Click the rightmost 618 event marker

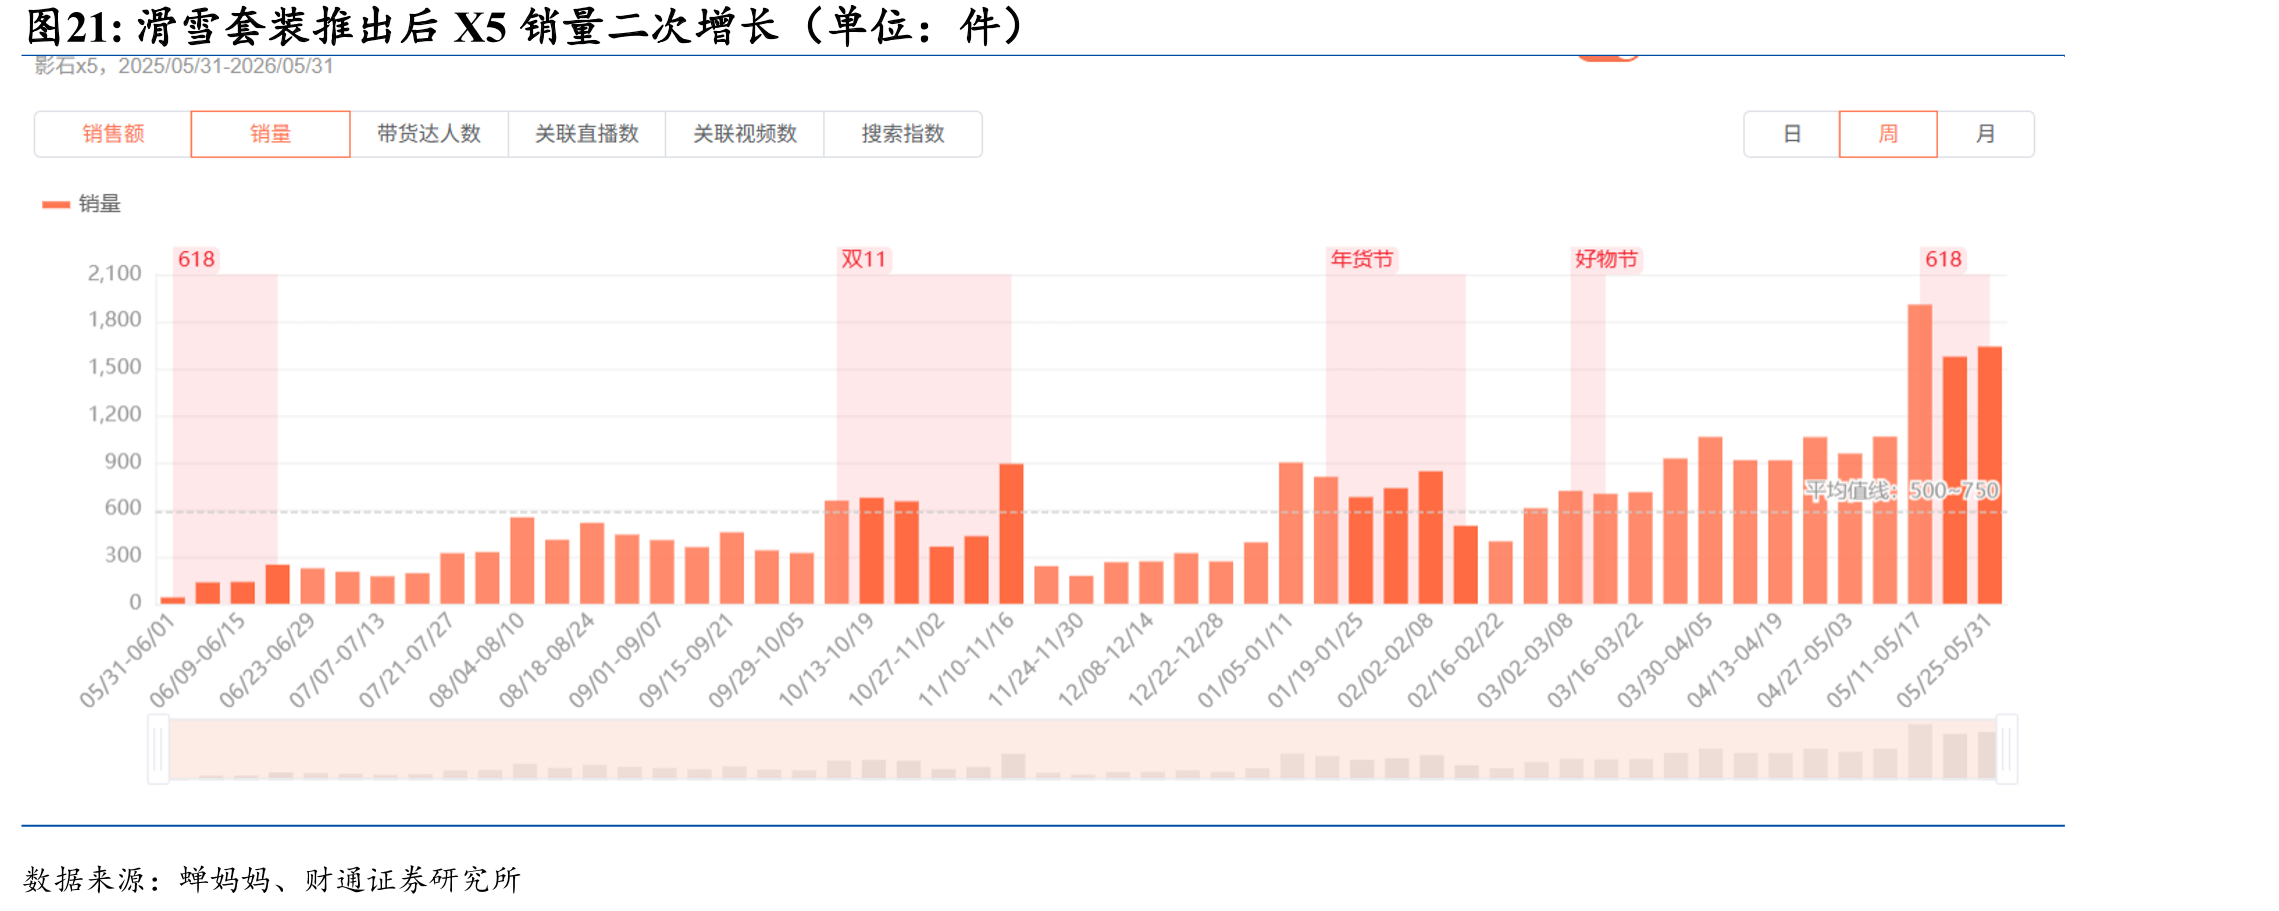tap(1944, 260)
